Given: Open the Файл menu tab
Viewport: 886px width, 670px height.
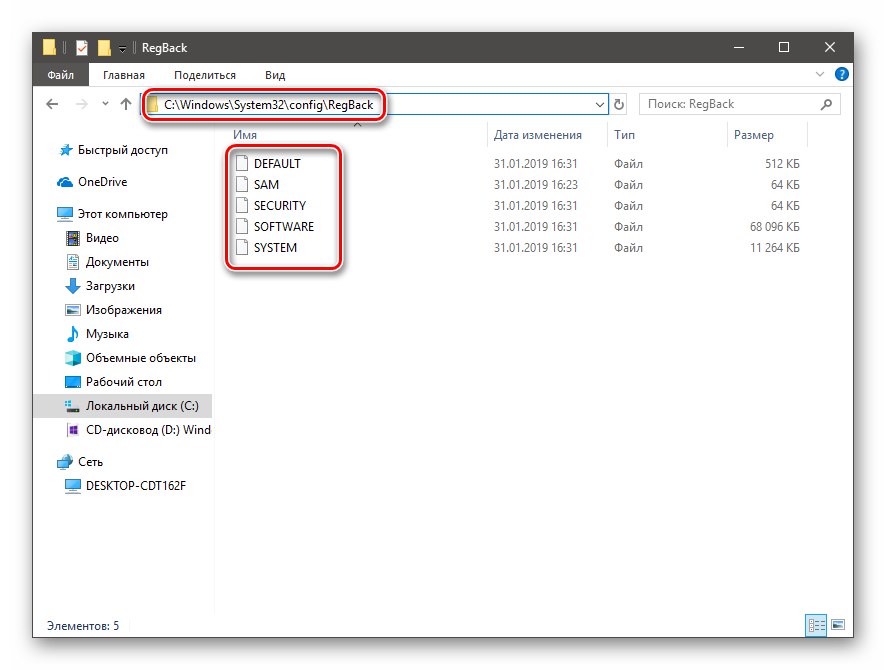Looking at the screenshot, I should (60, 75).
